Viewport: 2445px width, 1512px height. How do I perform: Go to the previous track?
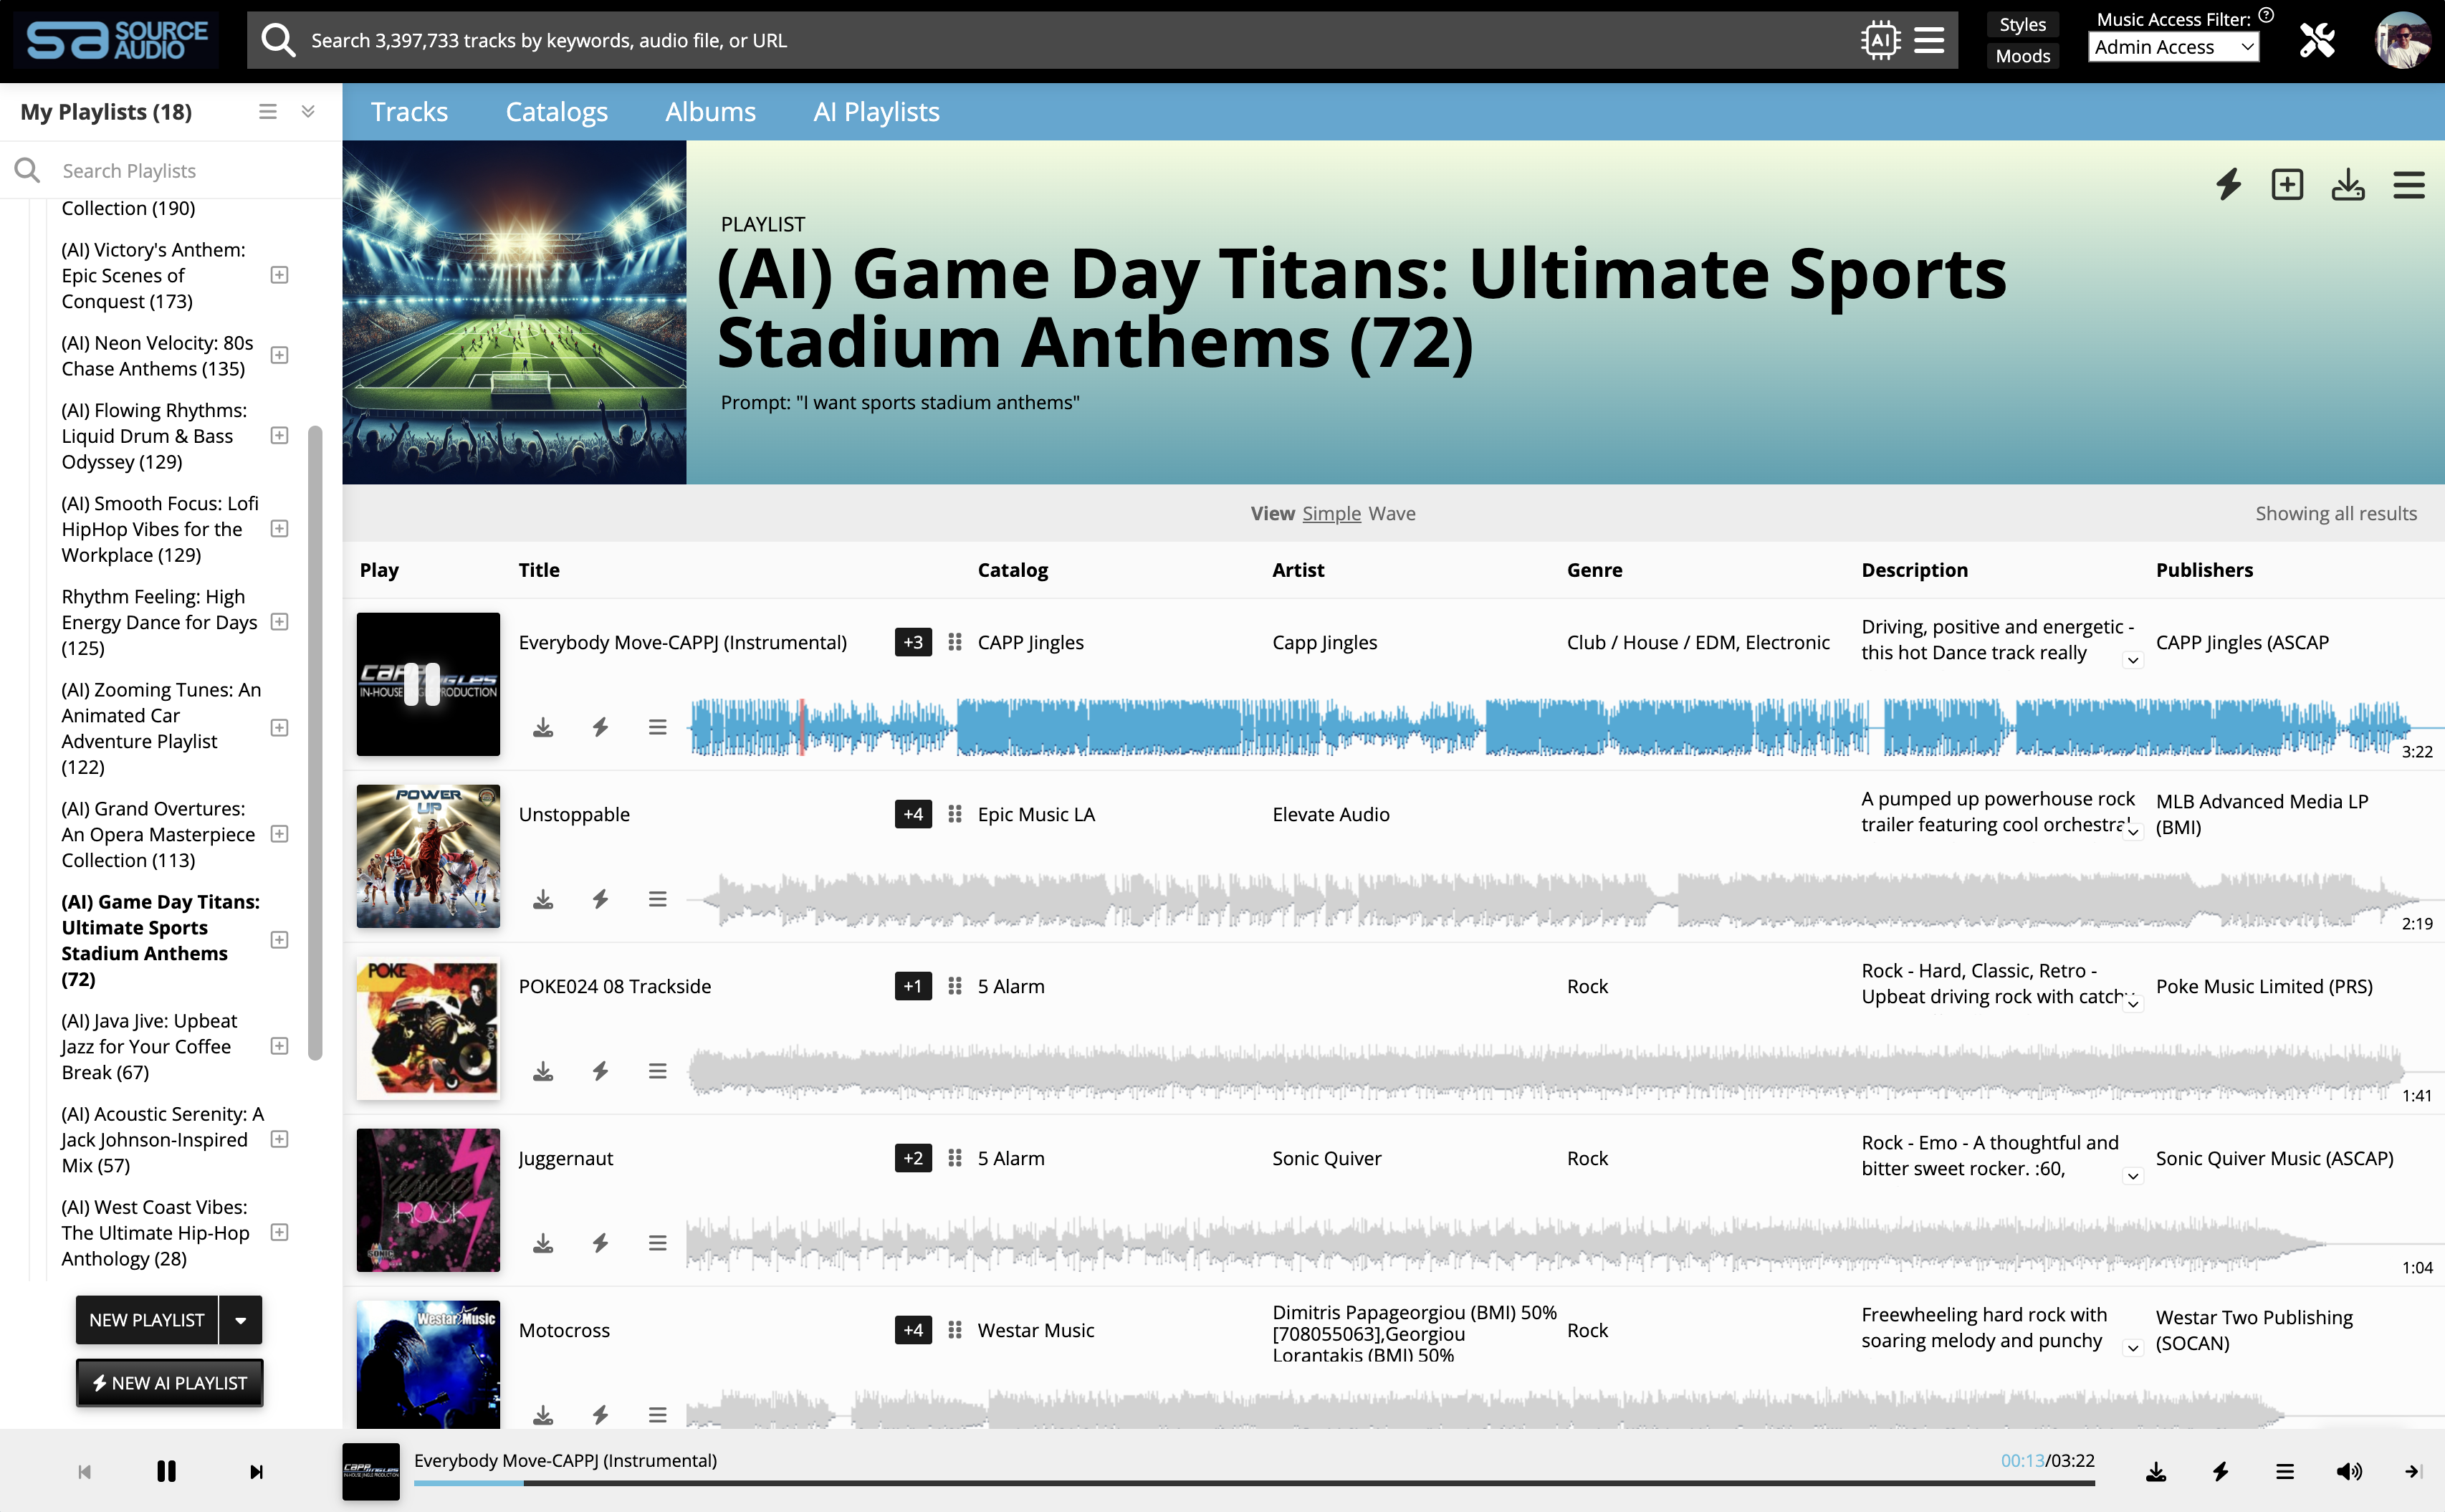pyautogui.click(x=84, y=1471)
